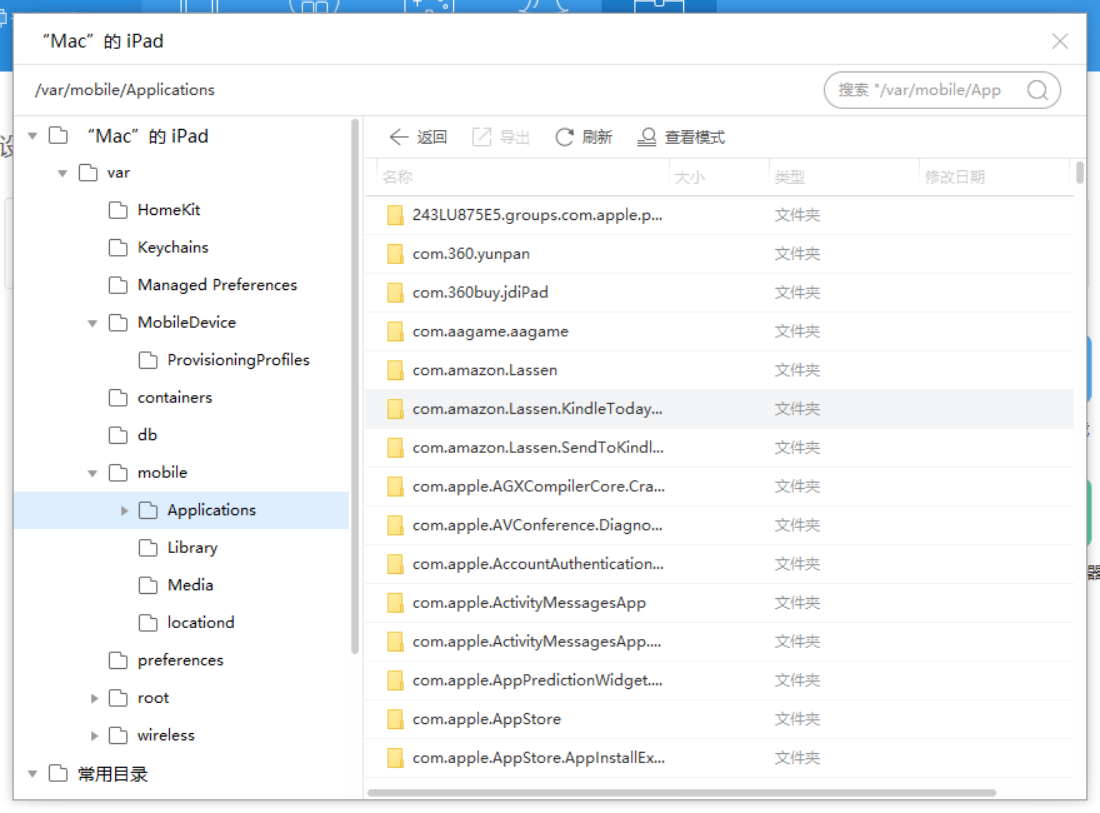
Task: Click folder icon beside Keychains in tree
Action: click(x=119, y=248)
